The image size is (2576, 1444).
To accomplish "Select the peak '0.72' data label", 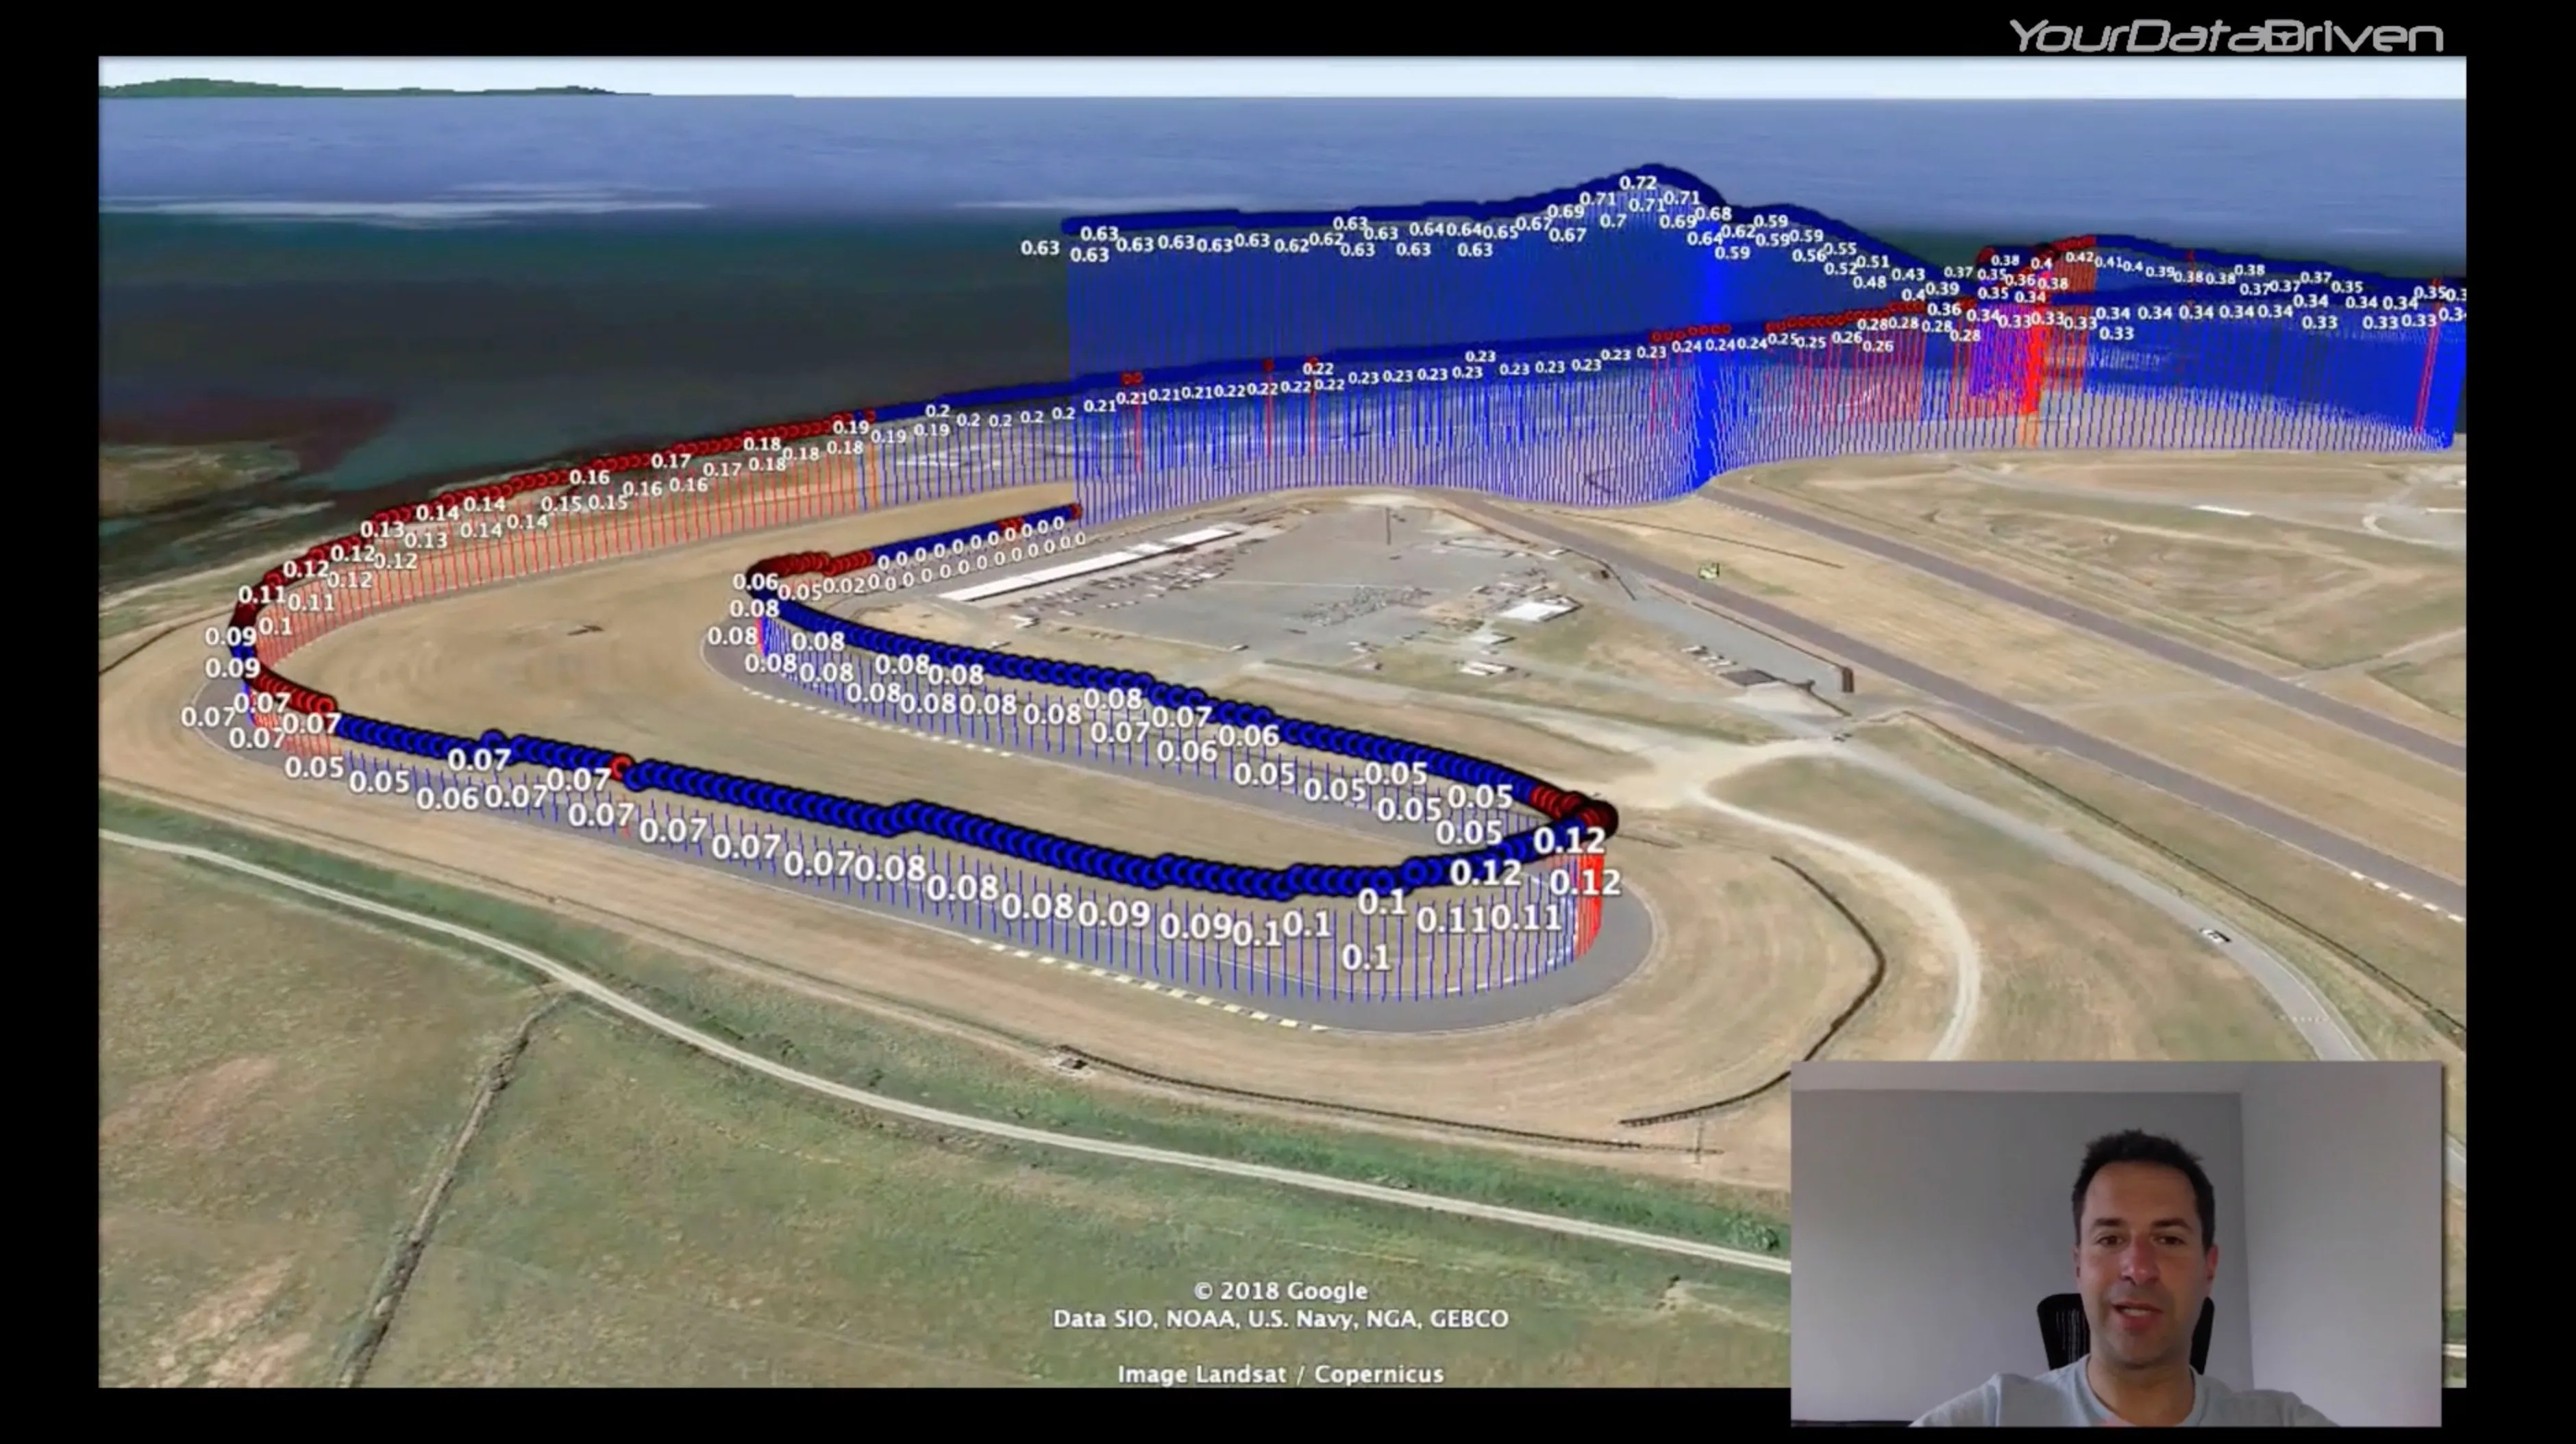I will 1638,182.
